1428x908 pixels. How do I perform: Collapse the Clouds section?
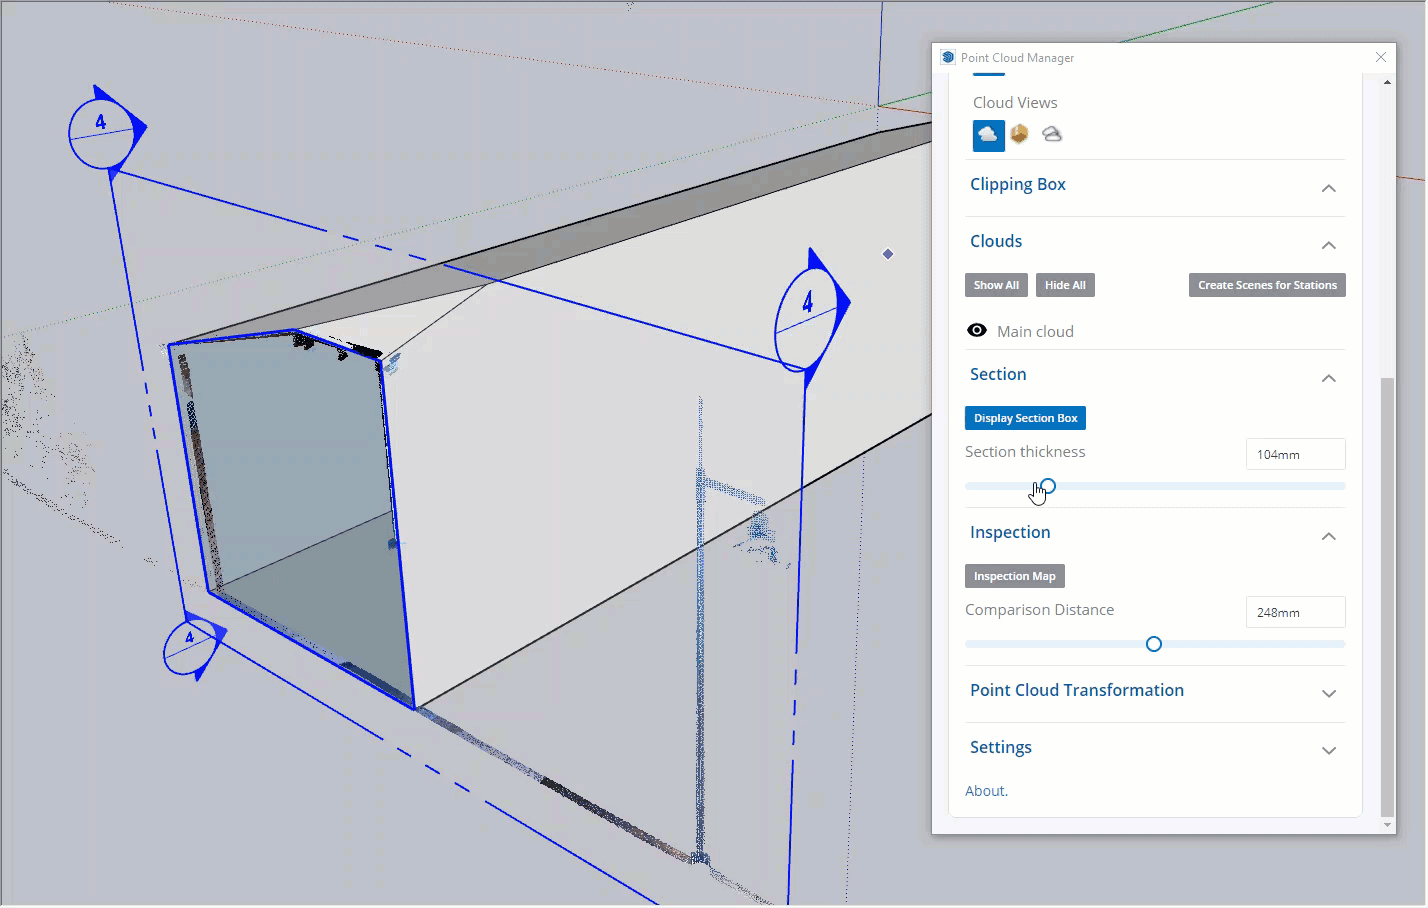point(1328,245)
